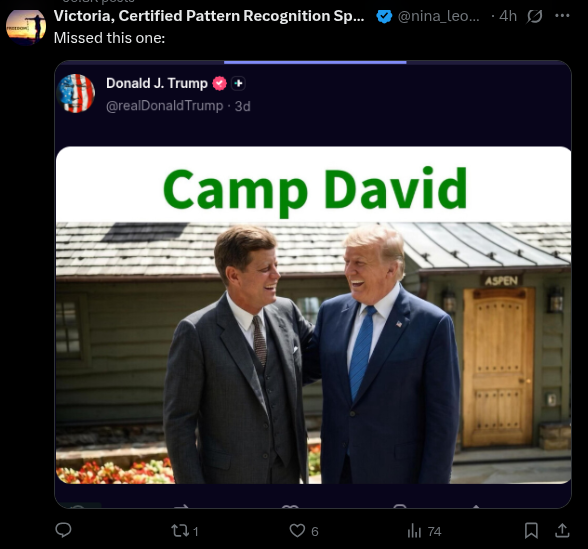Share the post via upload-arrow icon
This screenshot has height=549, width=588.
[x=562, y=531]
